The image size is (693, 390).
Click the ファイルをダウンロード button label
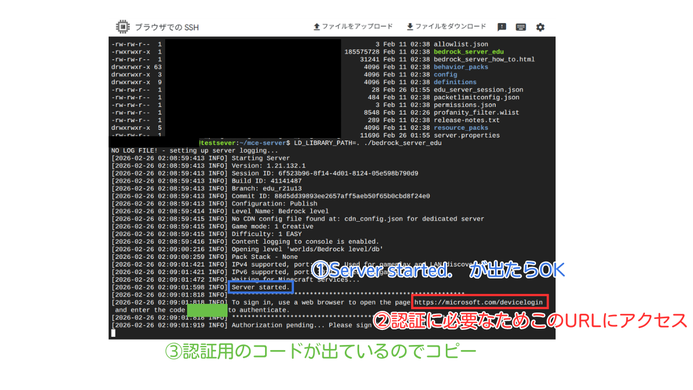point(450,27)
